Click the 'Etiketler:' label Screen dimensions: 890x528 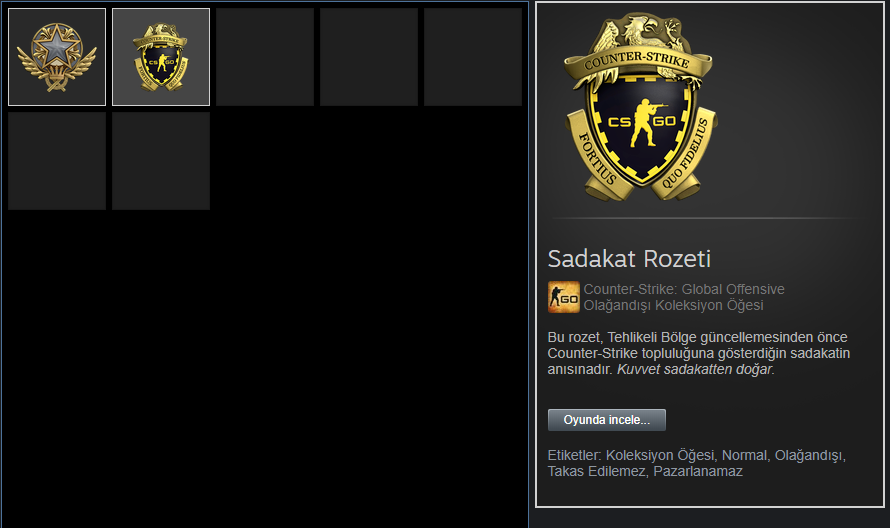click(x=574, y=455)
